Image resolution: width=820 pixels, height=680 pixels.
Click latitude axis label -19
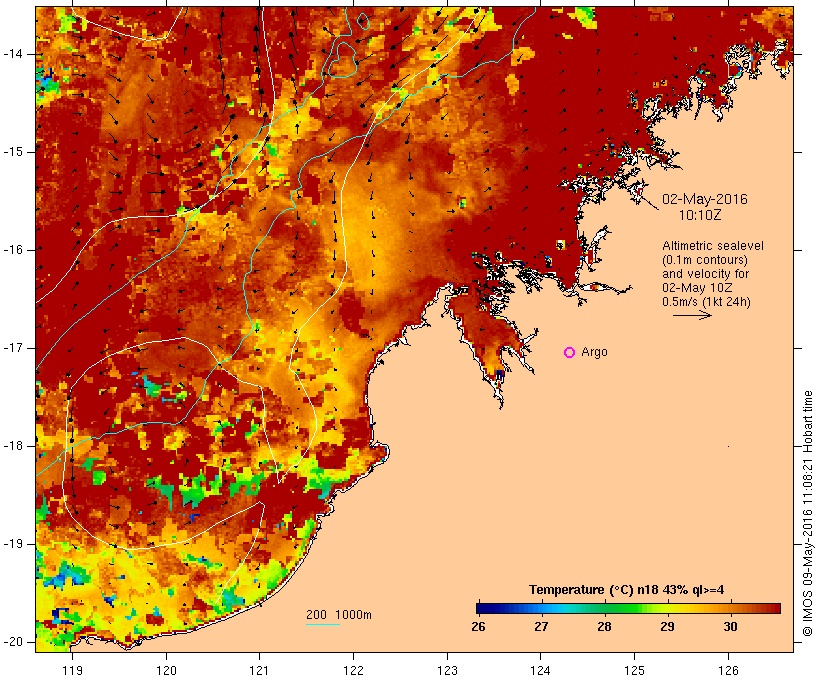pos(13,544)
